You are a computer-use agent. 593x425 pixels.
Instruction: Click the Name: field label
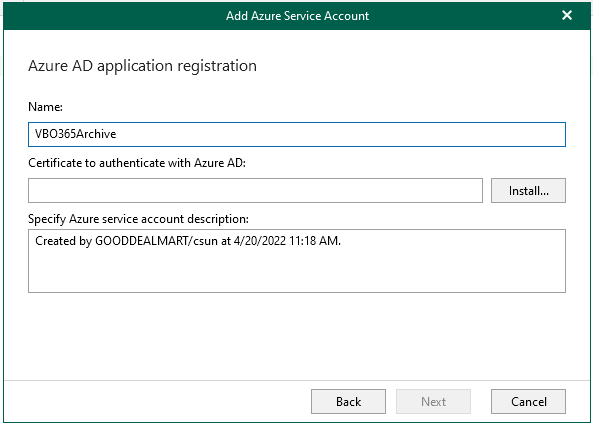pos(45,107)
